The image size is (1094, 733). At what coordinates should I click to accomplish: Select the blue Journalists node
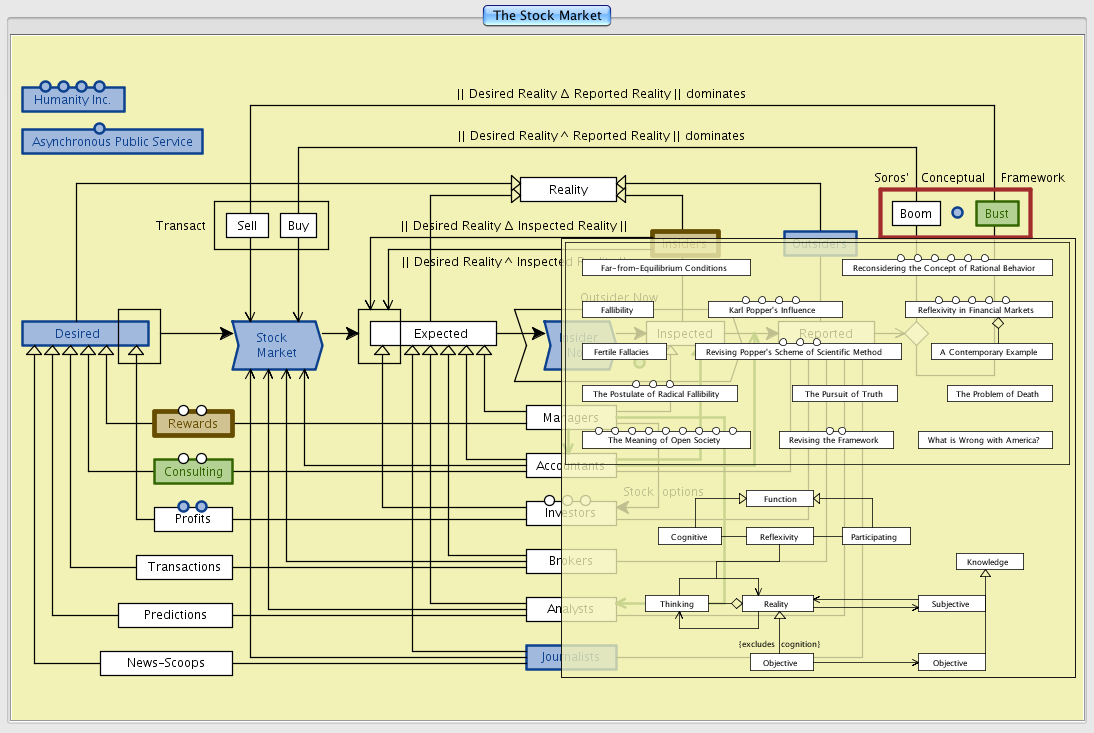point(571,657)
